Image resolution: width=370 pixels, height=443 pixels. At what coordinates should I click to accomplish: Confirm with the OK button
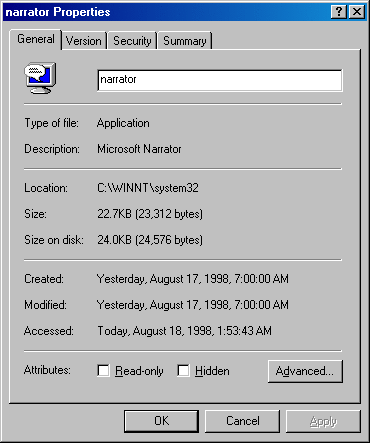pyautogui.click(x=162, y=421)
